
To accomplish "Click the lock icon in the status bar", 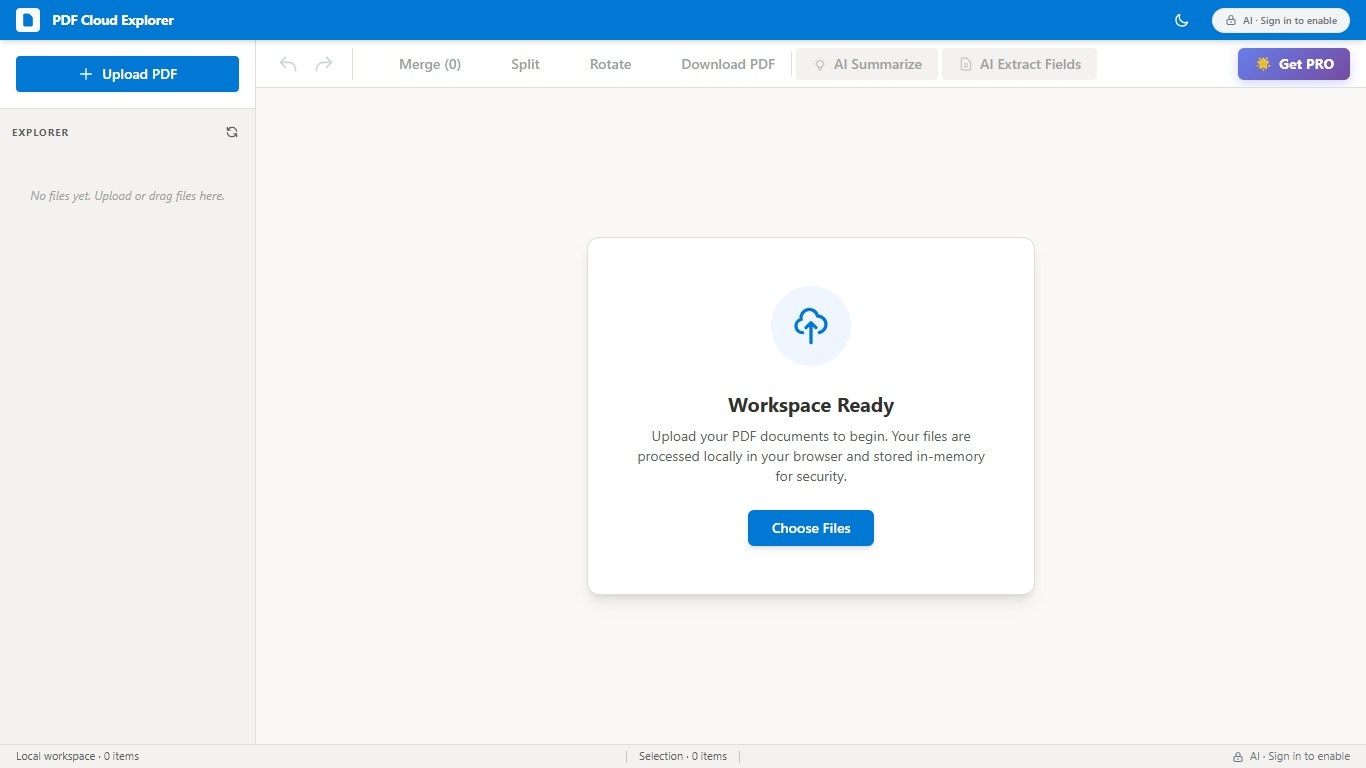I will [x=1238, y=756].
